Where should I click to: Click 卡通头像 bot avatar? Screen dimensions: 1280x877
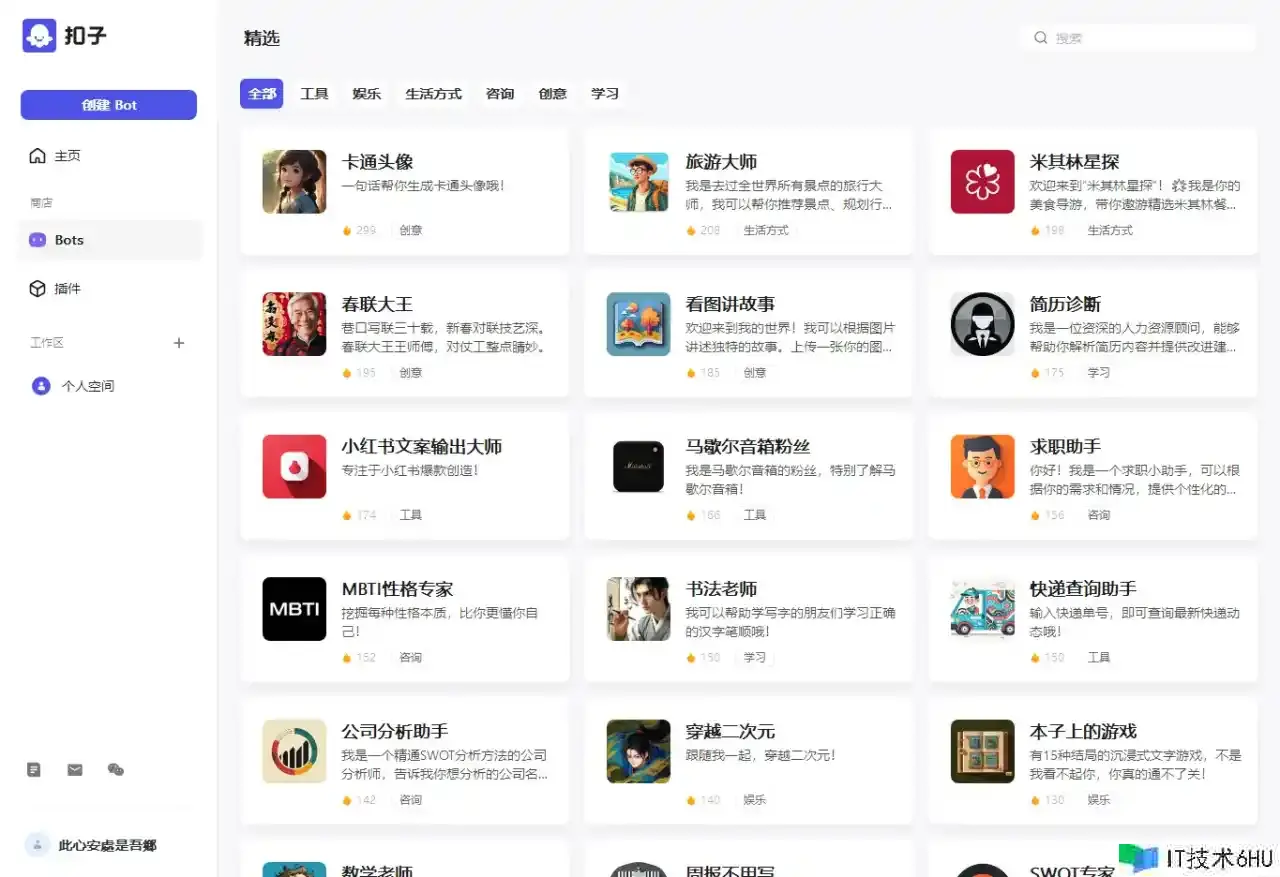294,182
